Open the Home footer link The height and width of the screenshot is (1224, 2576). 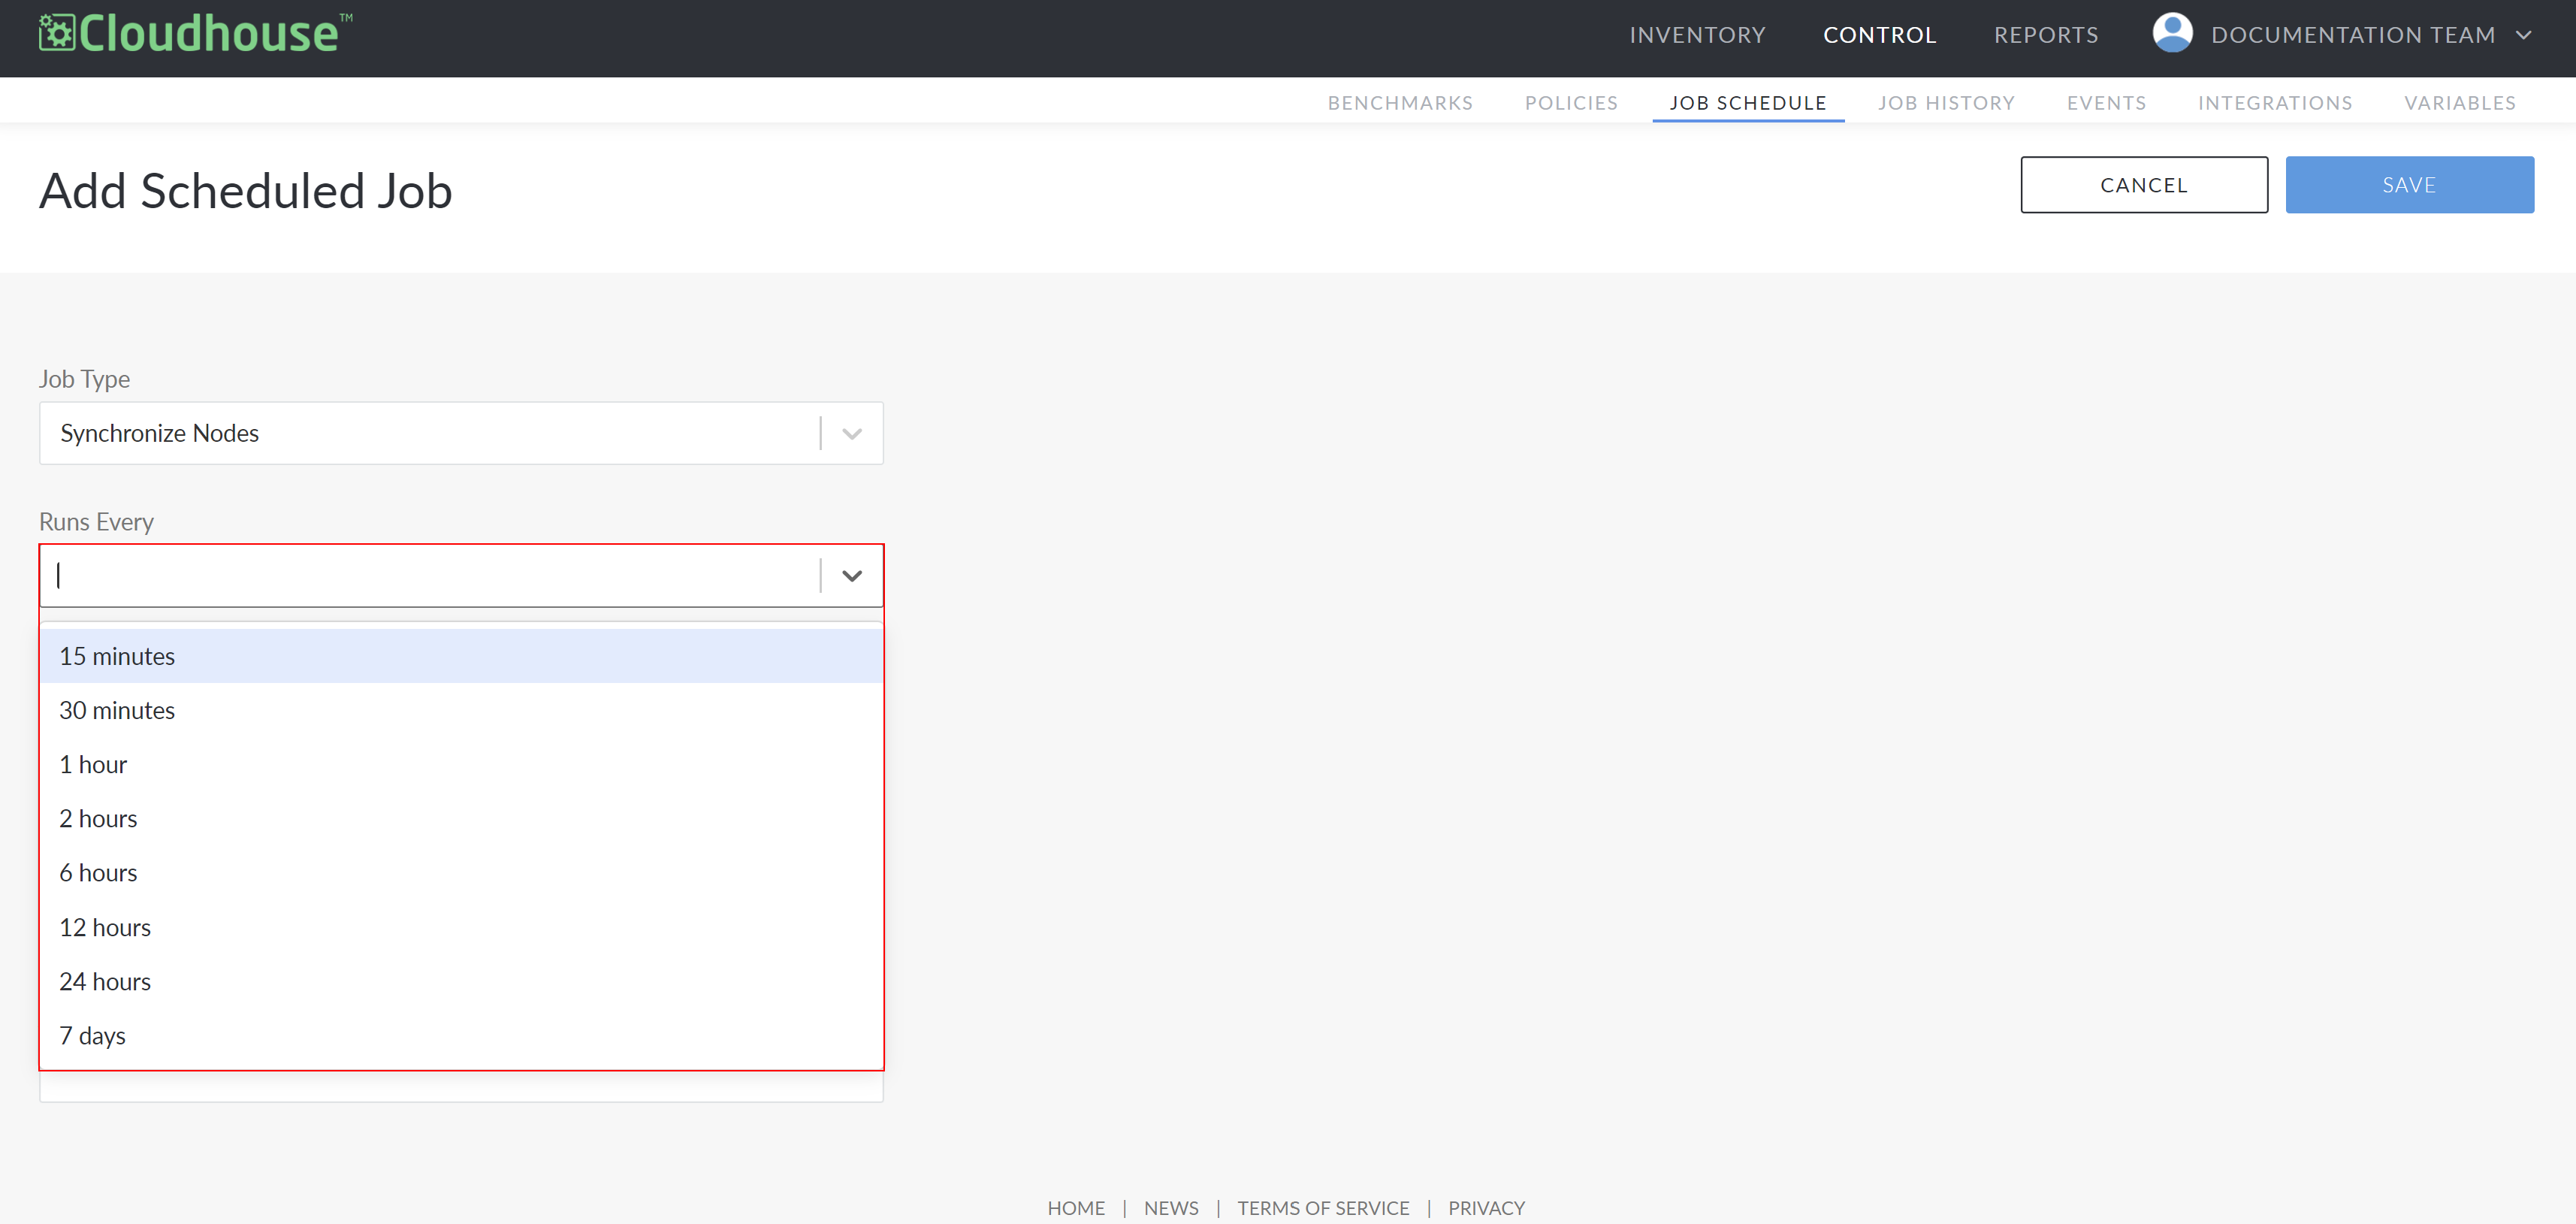tap(1076, 1208)
